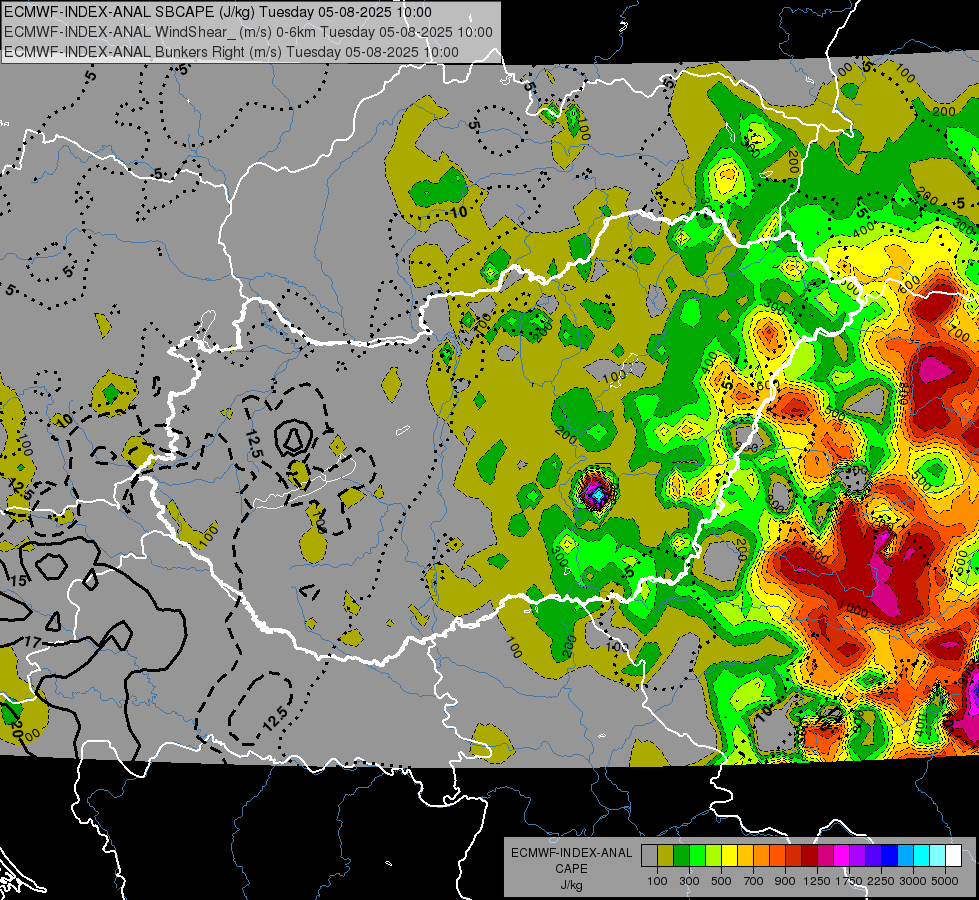
Task: Select the magenta legend swatch before 1750
Action: [842, 856]
